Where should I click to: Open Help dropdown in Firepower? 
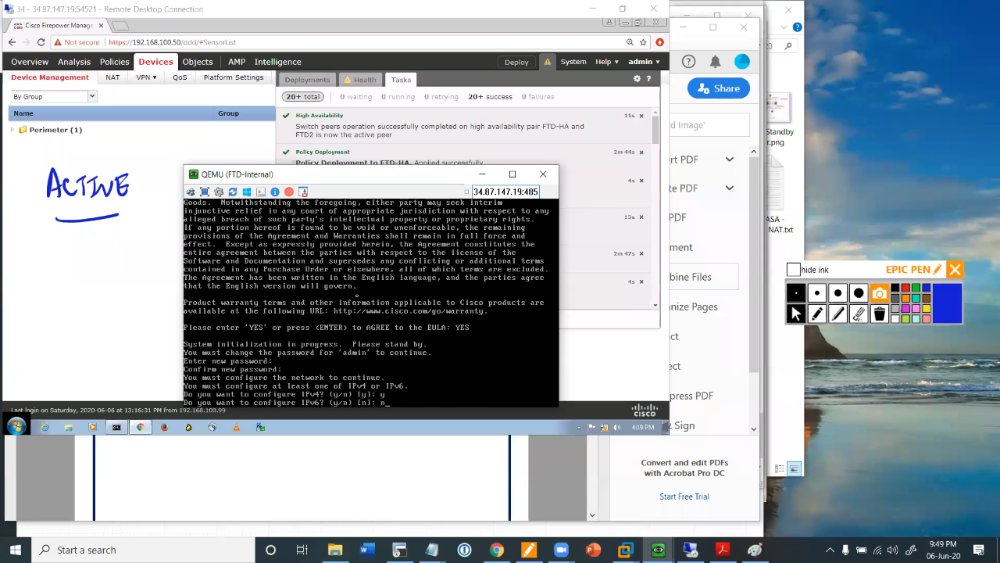[x=607, y=62]
